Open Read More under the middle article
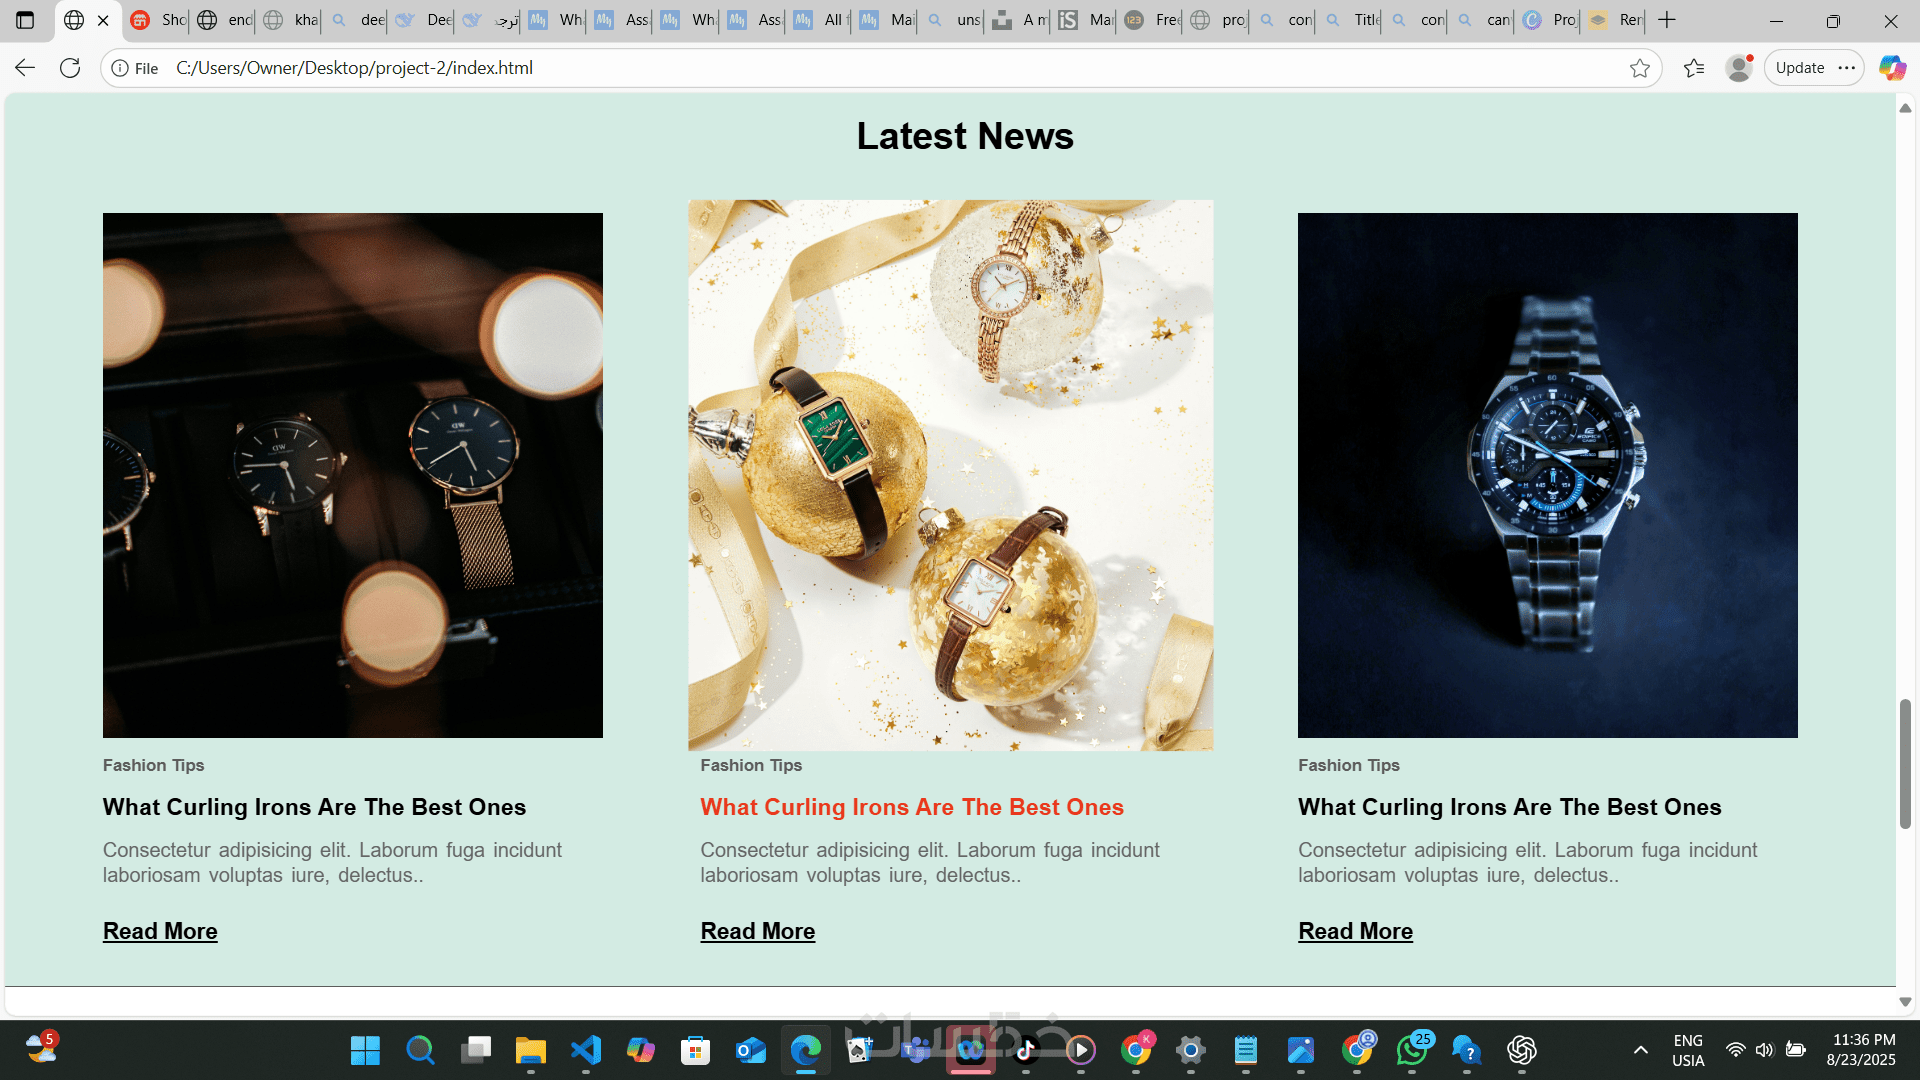Screen dimensions: 1920x1080 point(758,931)
